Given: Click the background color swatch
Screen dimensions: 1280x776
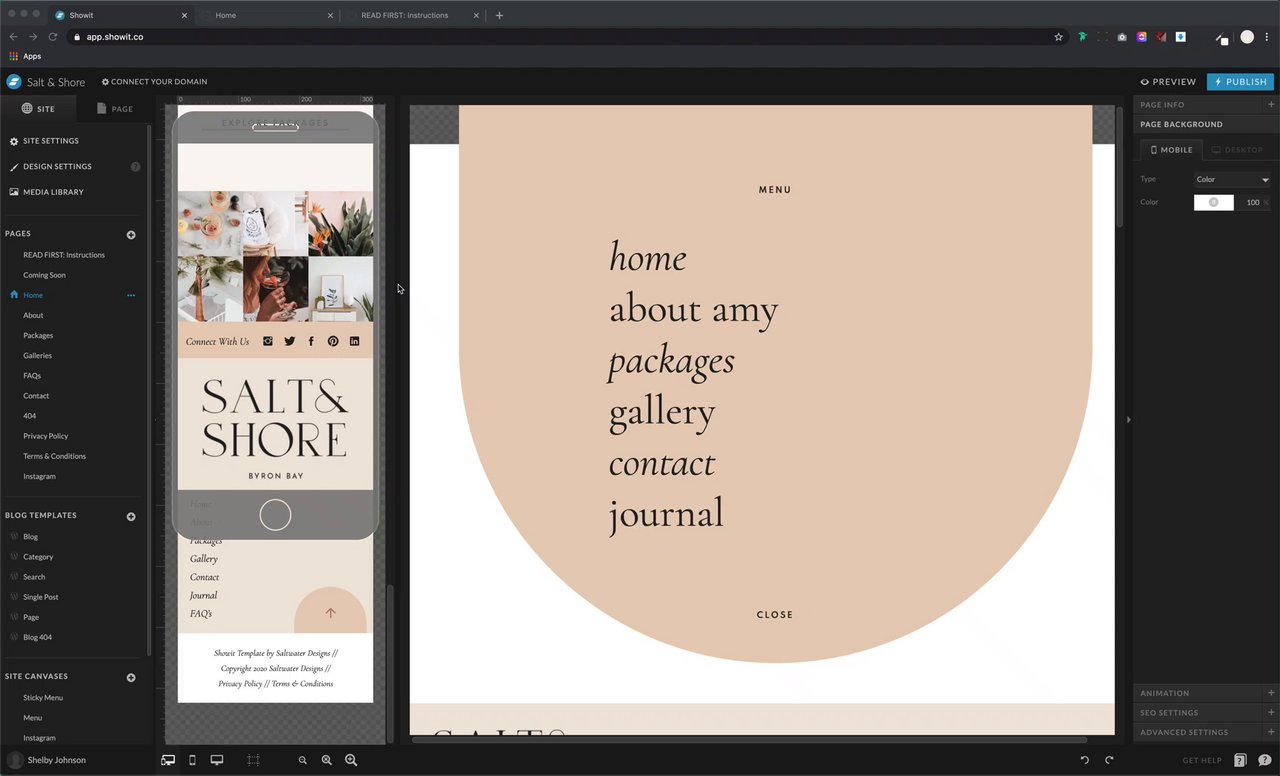Looking at the screenshot, I should (1213, 202).
